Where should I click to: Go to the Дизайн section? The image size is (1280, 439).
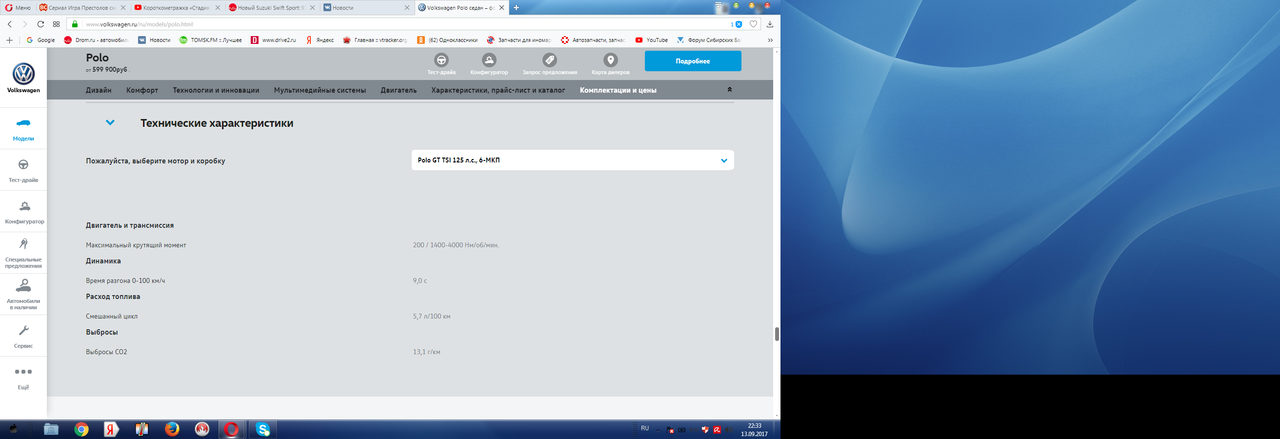98,90
